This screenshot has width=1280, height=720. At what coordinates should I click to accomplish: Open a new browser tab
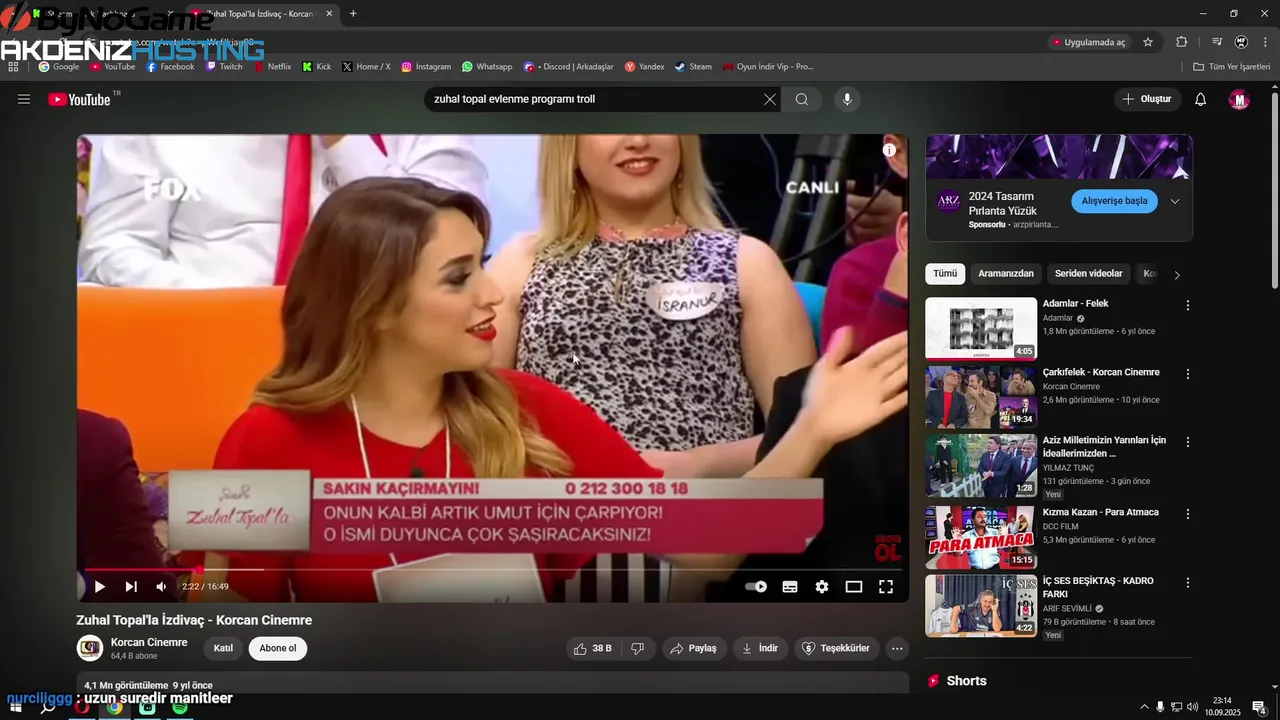[353, 14]
